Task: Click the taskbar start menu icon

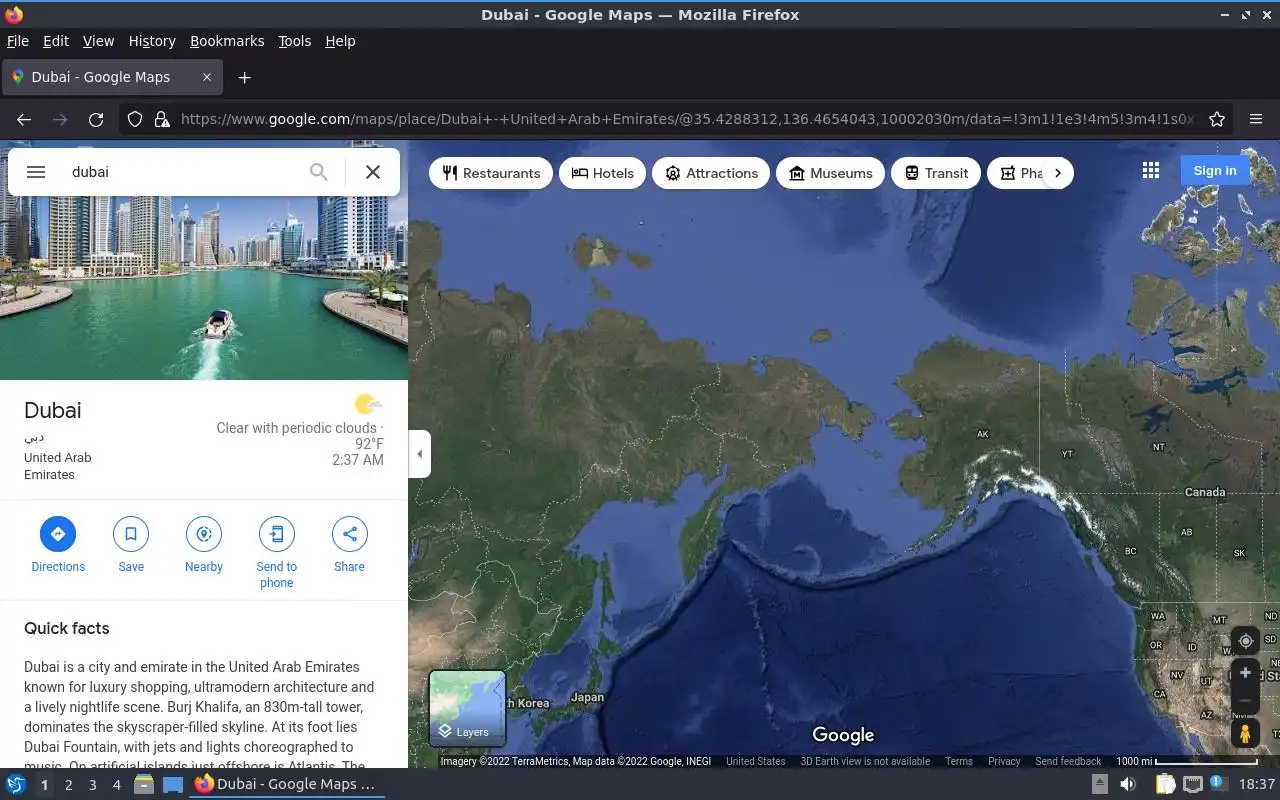Action: pos(15,784)
